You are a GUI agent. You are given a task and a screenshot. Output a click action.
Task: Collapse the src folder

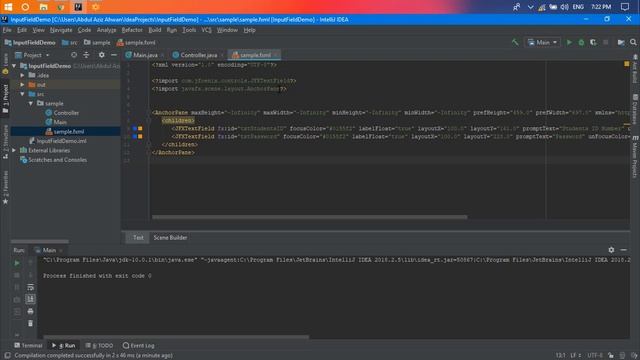click(22, 94)
